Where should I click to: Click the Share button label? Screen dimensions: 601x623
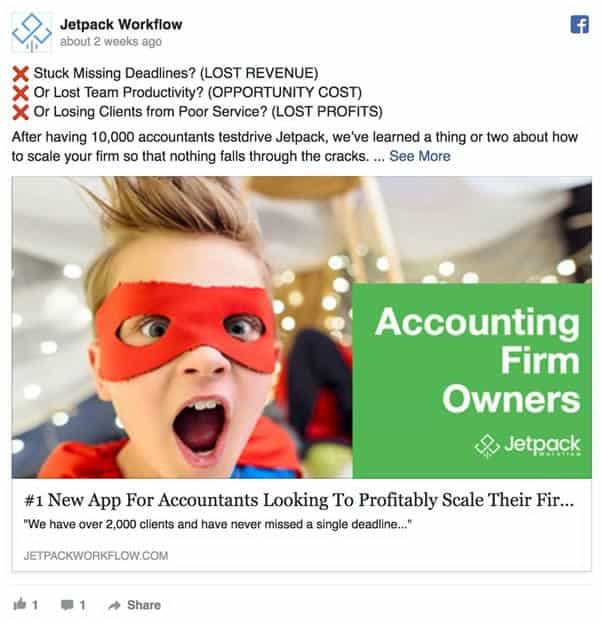click(x=144, y=605)
